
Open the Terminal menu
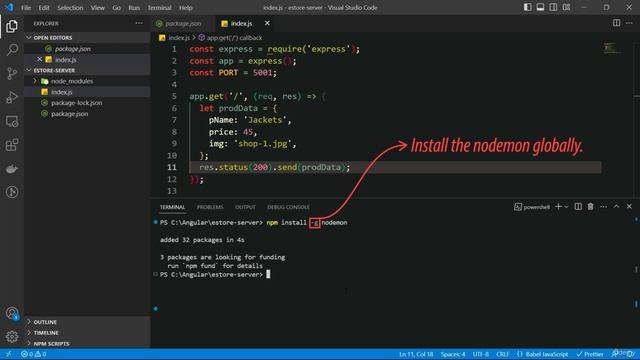click(x=159, y=8)
